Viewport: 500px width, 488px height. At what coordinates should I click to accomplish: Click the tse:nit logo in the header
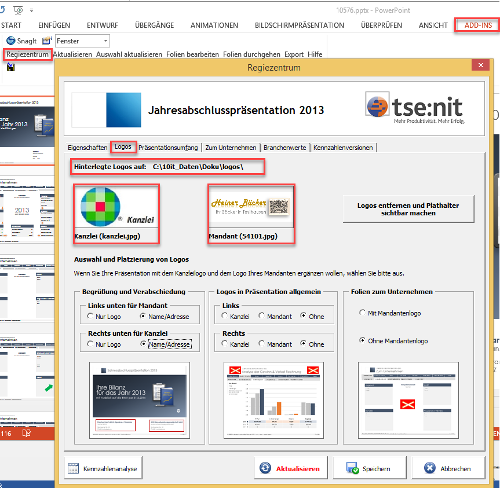pyautogui.click(x=415, y=108)
